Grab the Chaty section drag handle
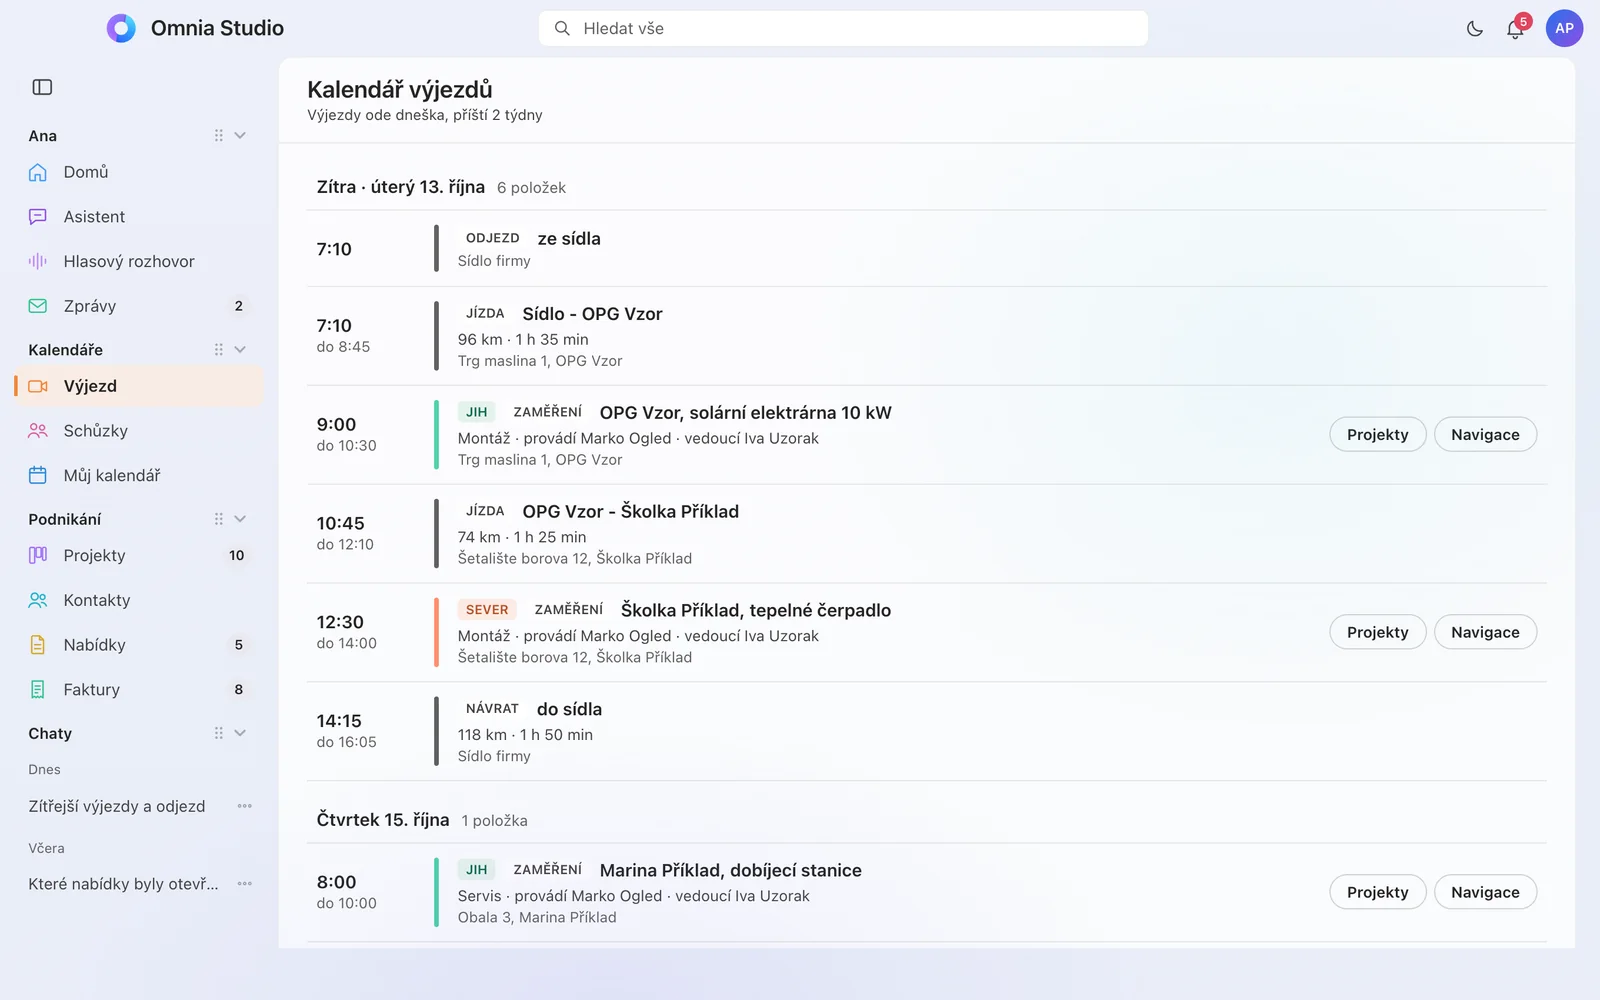 218,733
